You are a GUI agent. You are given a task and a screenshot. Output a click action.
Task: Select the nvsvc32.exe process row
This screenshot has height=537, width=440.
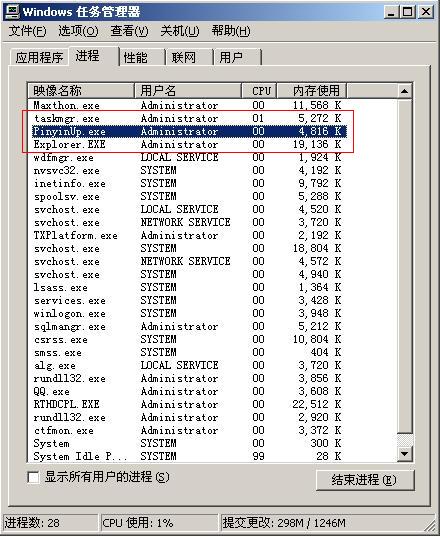(187, 170)
